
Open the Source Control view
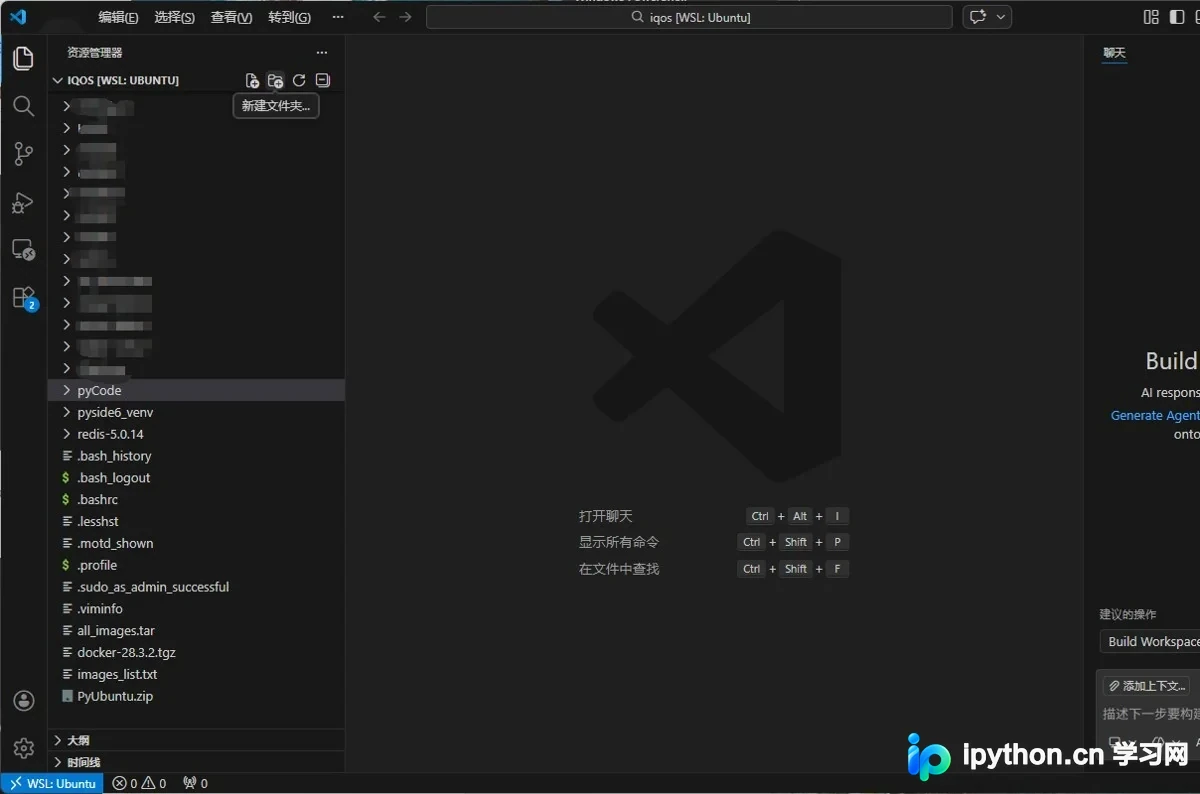click(x=23, y=154)
